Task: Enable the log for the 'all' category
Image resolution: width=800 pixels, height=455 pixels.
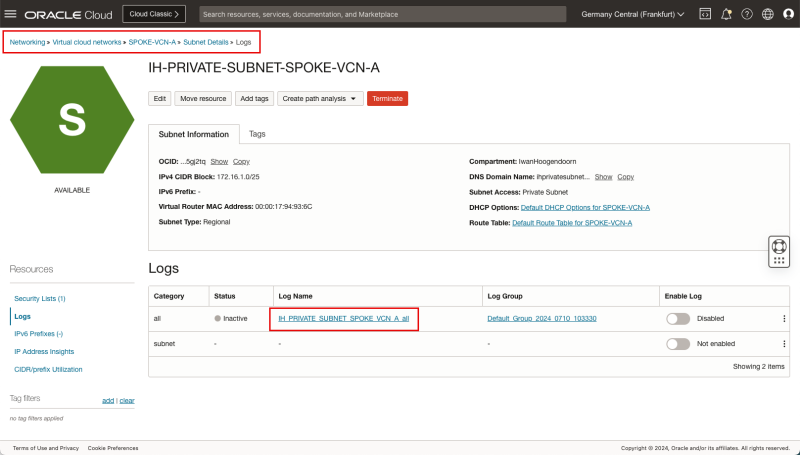Action: point(678,318)
